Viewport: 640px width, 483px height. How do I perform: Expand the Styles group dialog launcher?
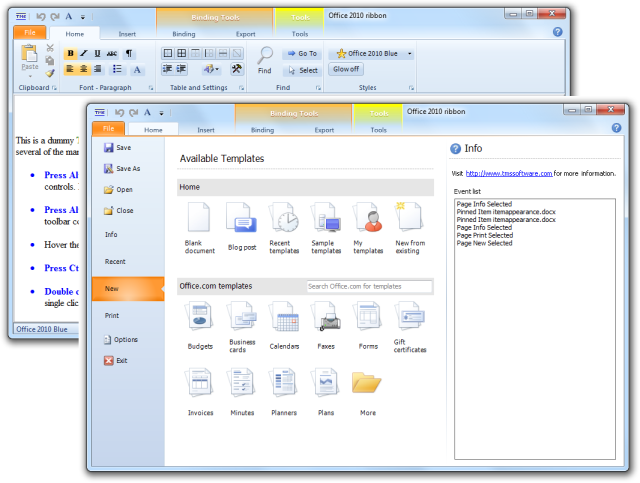(411, 88)
